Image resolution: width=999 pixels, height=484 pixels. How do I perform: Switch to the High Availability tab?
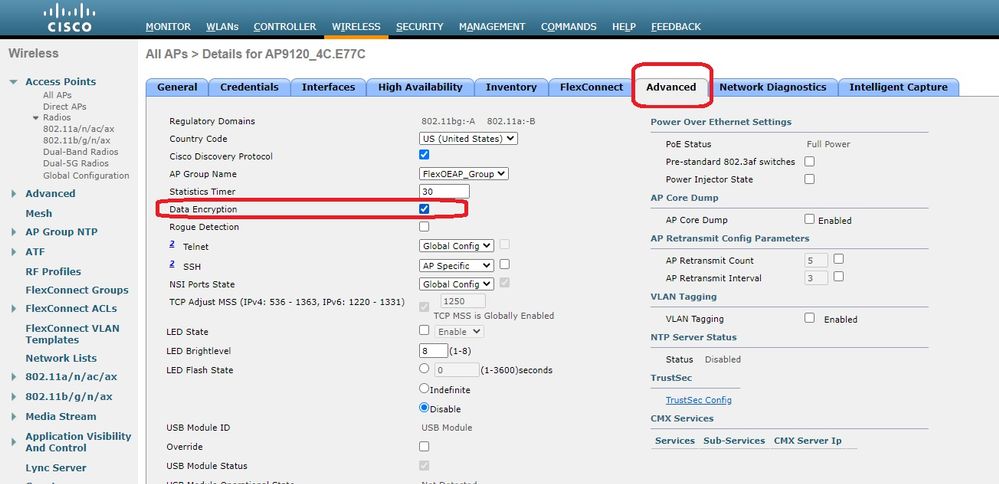(420, 87)
